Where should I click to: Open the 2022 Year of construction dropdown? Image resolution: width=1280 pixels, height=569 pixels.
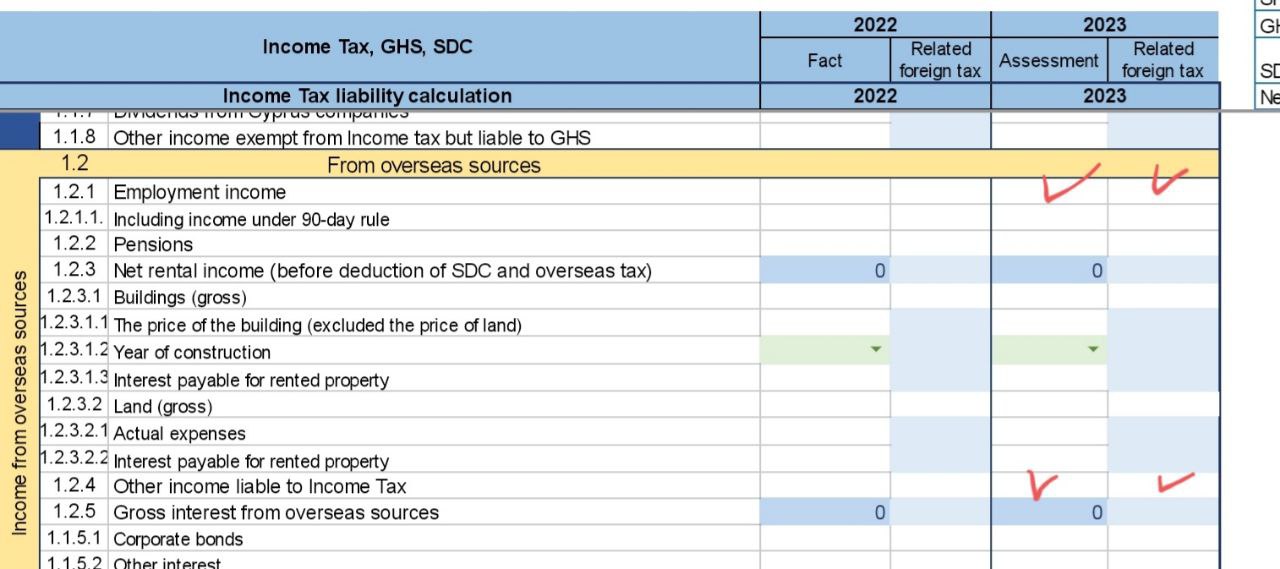coord(876,350)
